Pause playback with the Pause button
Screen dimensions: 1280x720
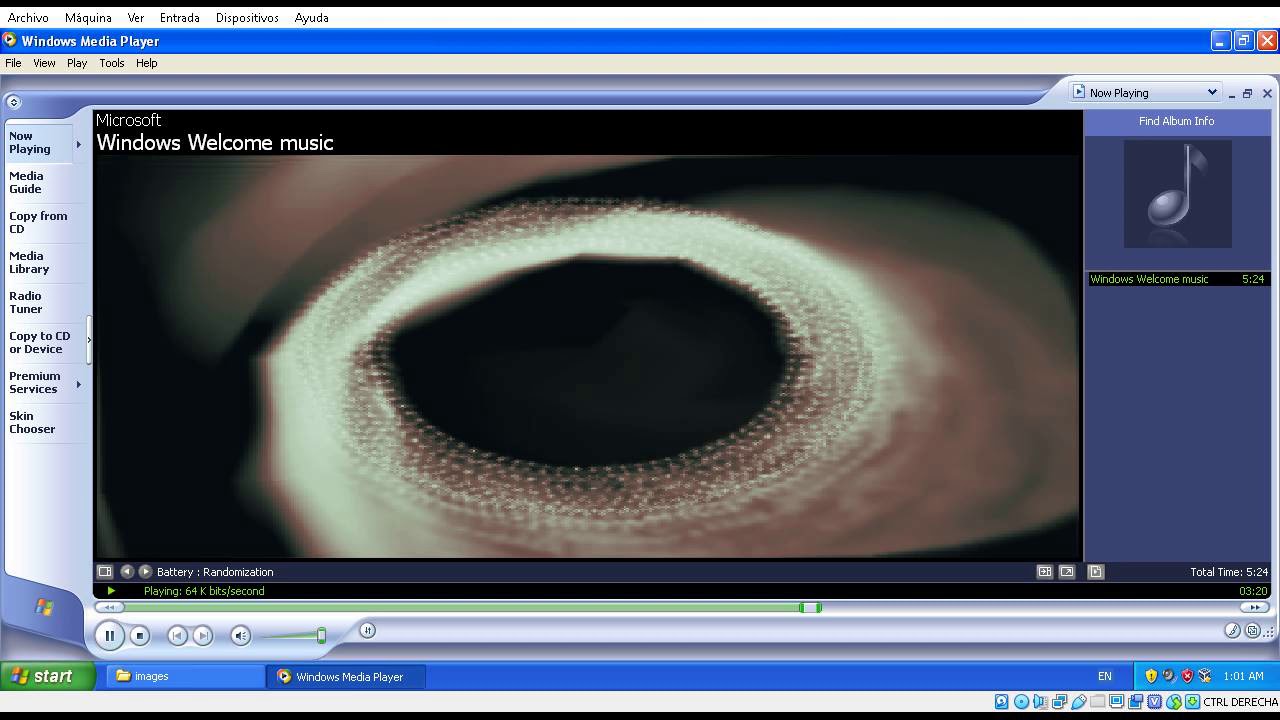109,635
